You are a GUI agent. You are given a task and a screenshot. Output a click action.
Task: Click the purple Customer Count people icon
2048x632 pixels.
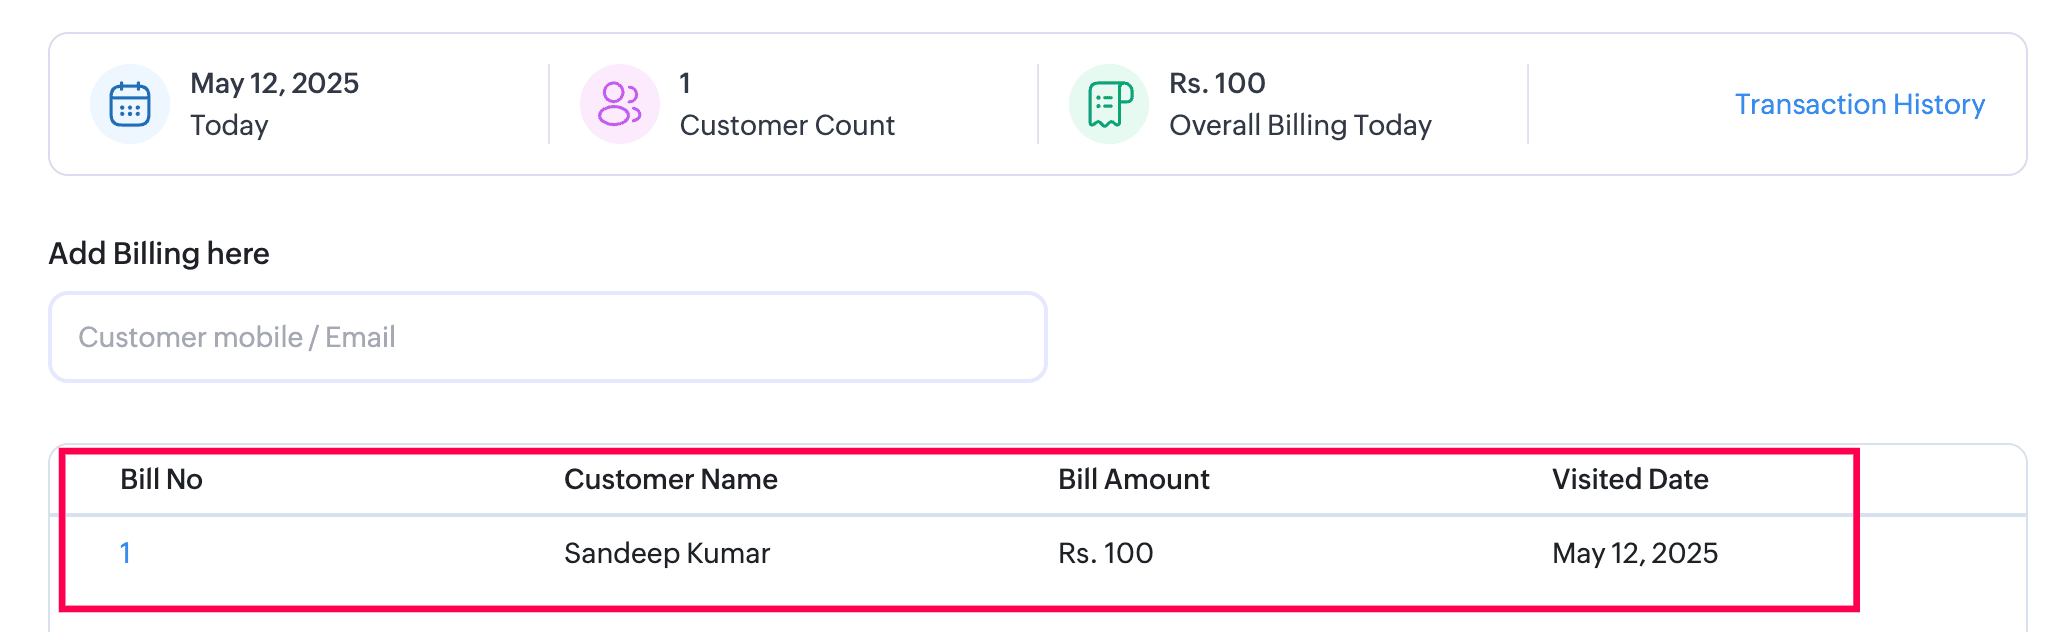[619, 104]
